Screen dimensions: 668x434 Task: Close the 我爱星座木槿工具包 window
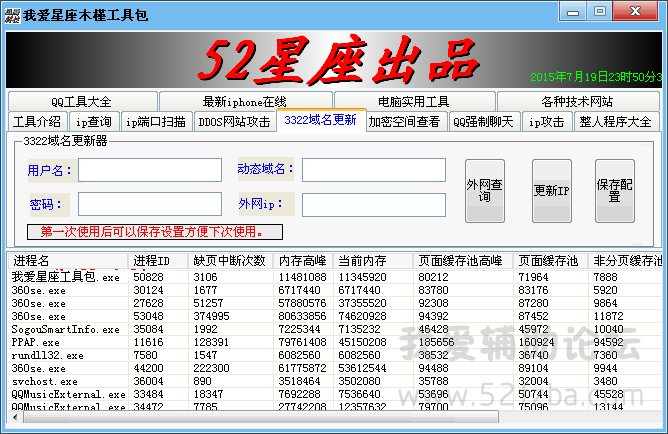[x=635, y=11]
